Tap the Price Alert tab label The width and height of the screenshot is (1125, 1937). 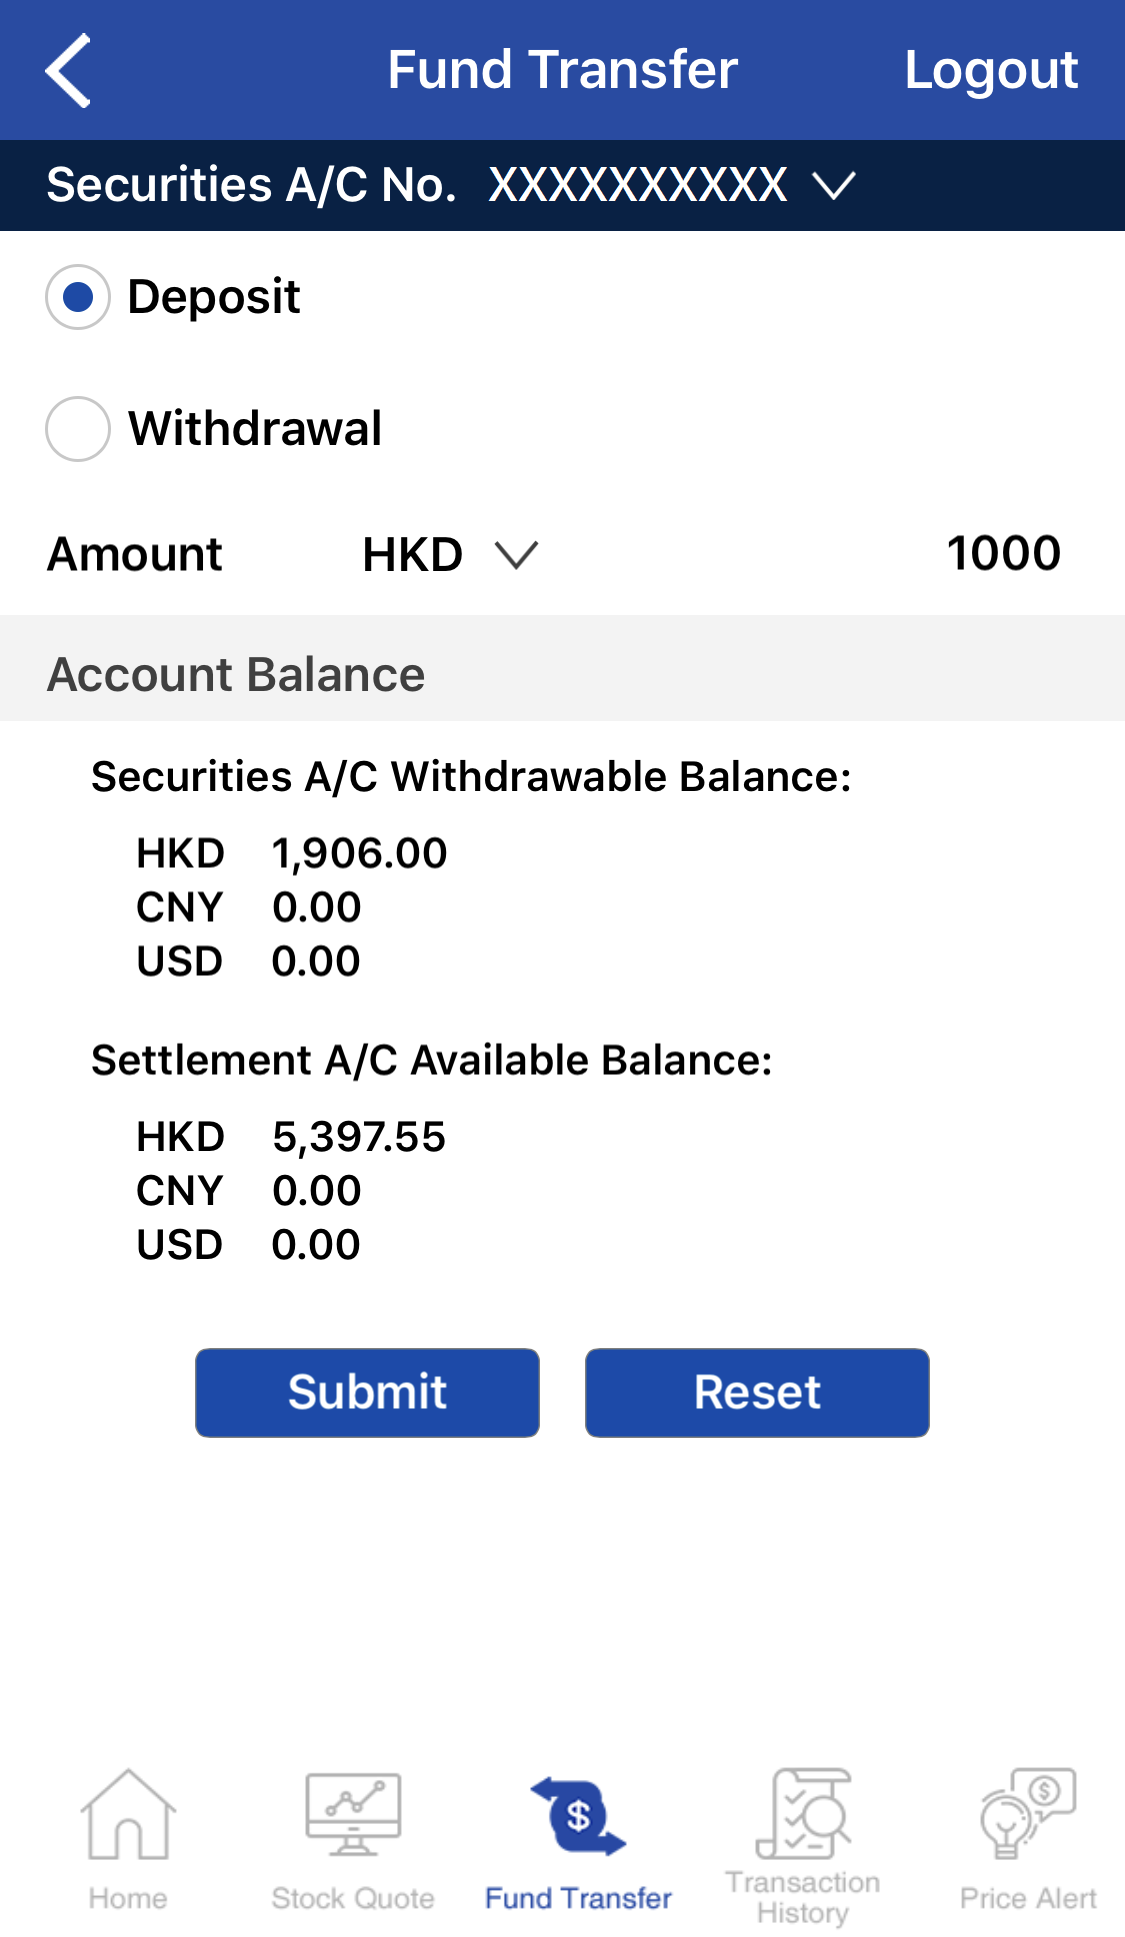point(1028,1898)
